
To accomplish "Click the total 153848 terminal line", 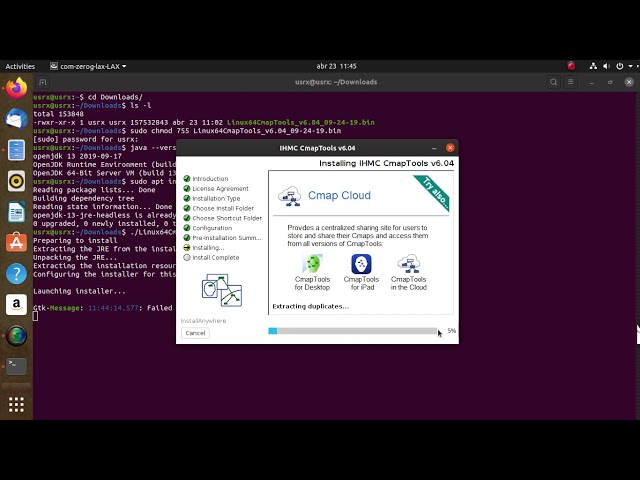I will [58, 114].
